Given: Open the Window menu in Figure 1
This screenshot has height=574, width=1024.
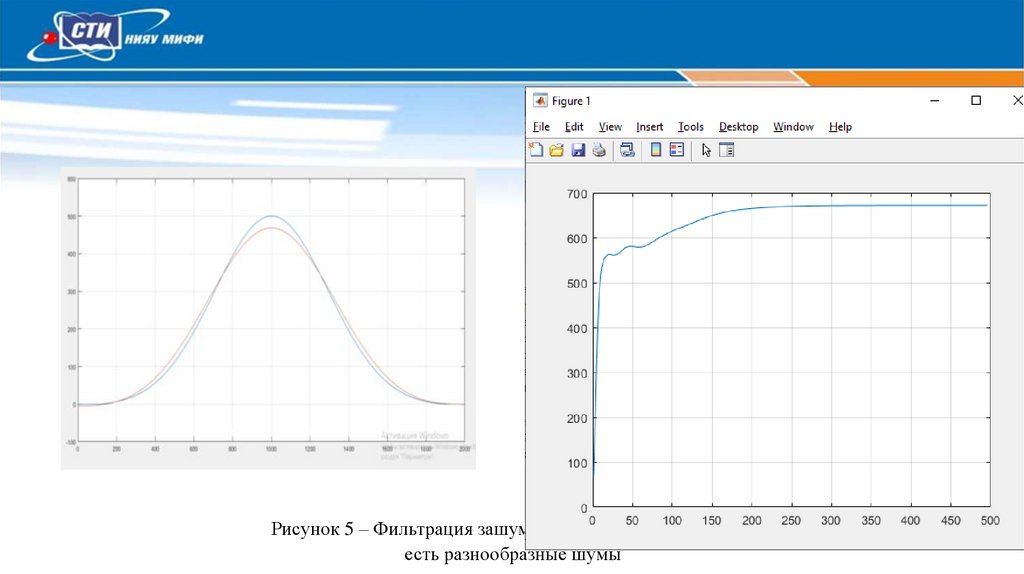Looking at the screenshot, I should coord(793,127).
